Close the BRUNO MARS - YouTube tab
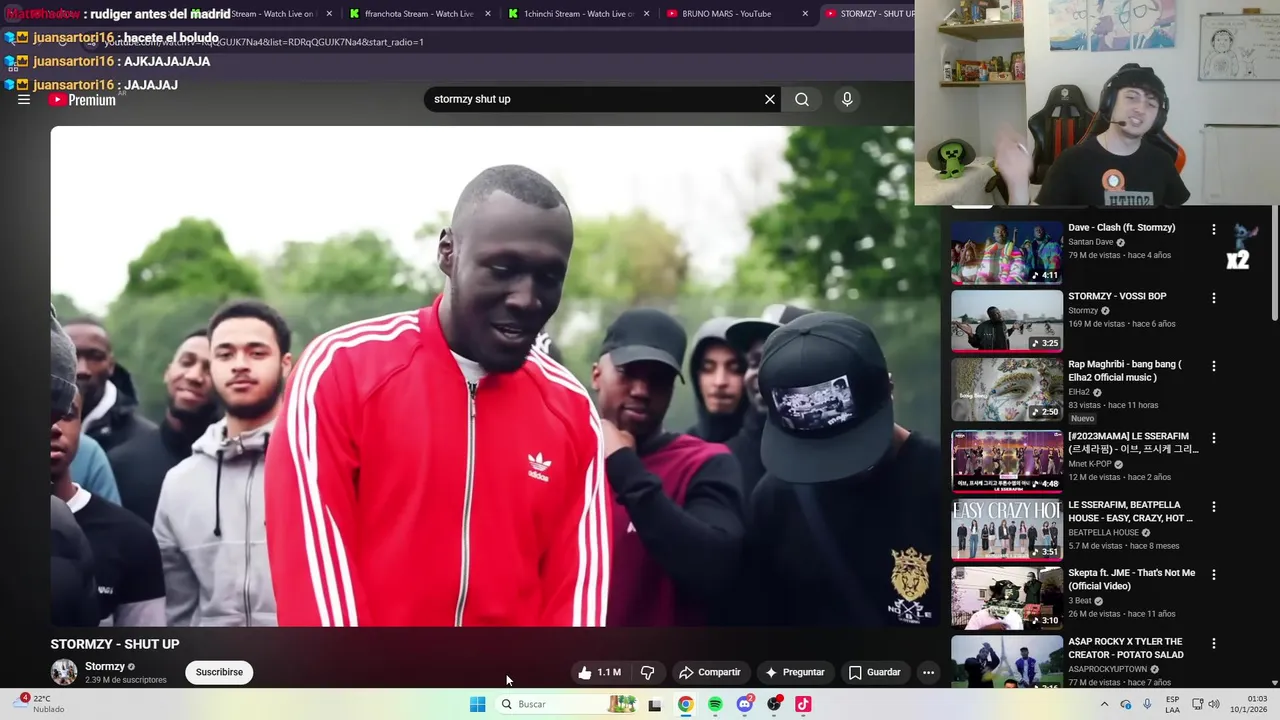This screenshot has height=720, width=1280. [805, 14]
